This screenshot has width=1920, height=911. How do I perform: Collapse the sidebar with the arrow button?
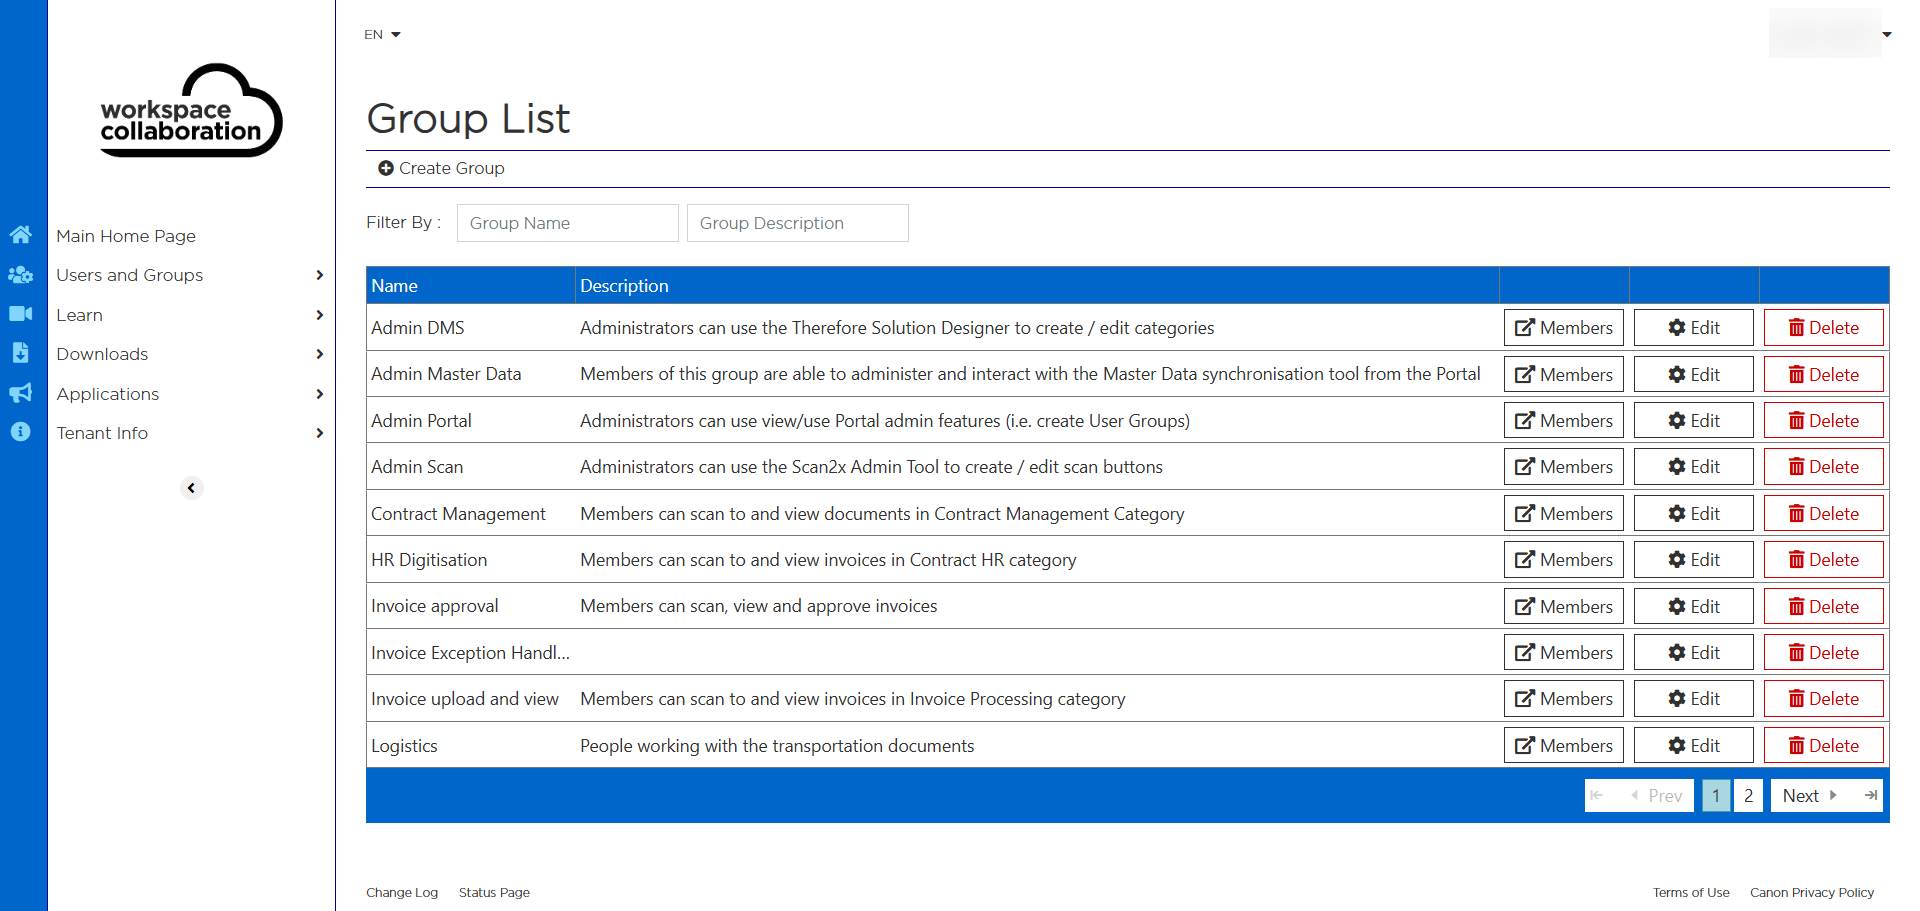(x=191, y=488)
